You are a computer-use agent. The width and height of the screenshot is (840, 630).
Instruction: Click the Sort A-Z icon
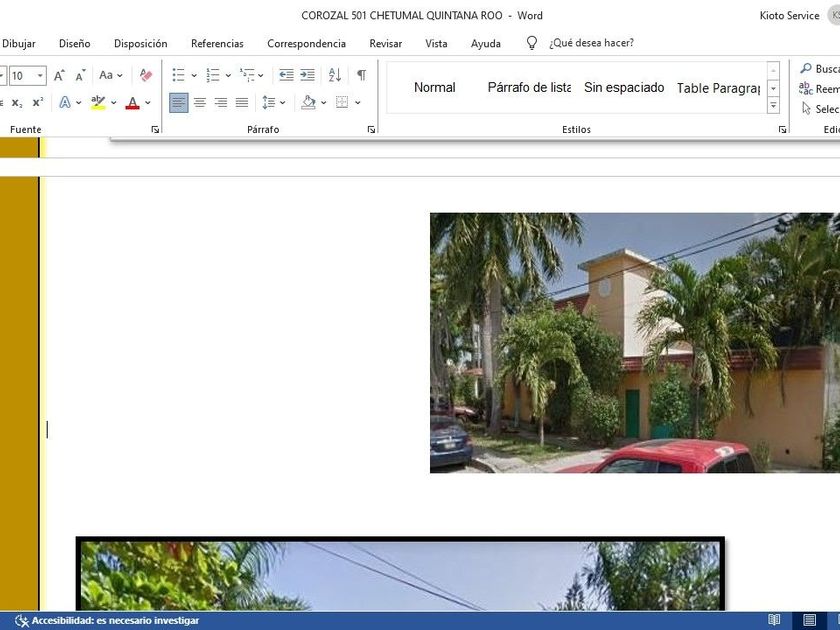tap(335, 75)
